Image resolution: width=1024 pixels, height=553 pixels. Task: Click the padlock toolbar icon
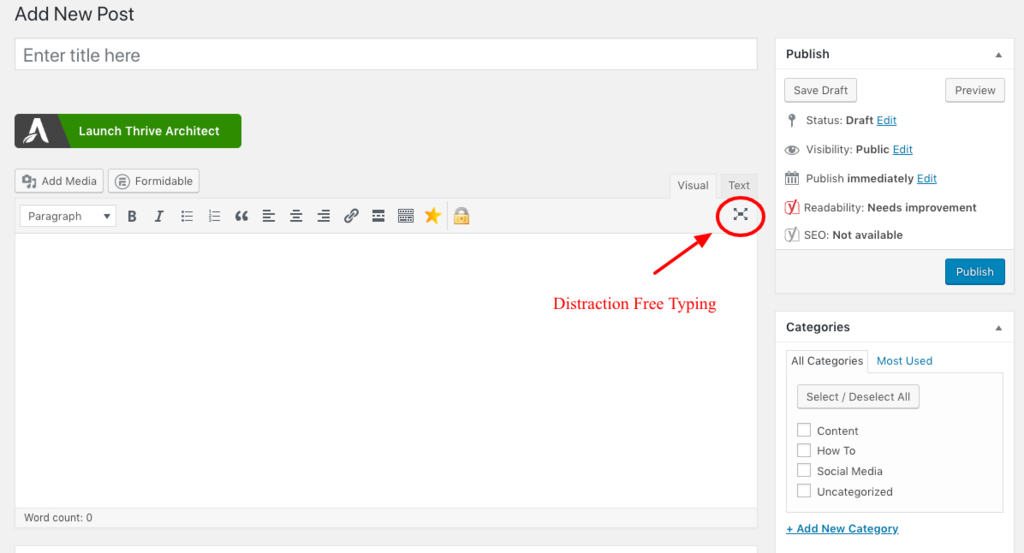[x=462, y=216]
